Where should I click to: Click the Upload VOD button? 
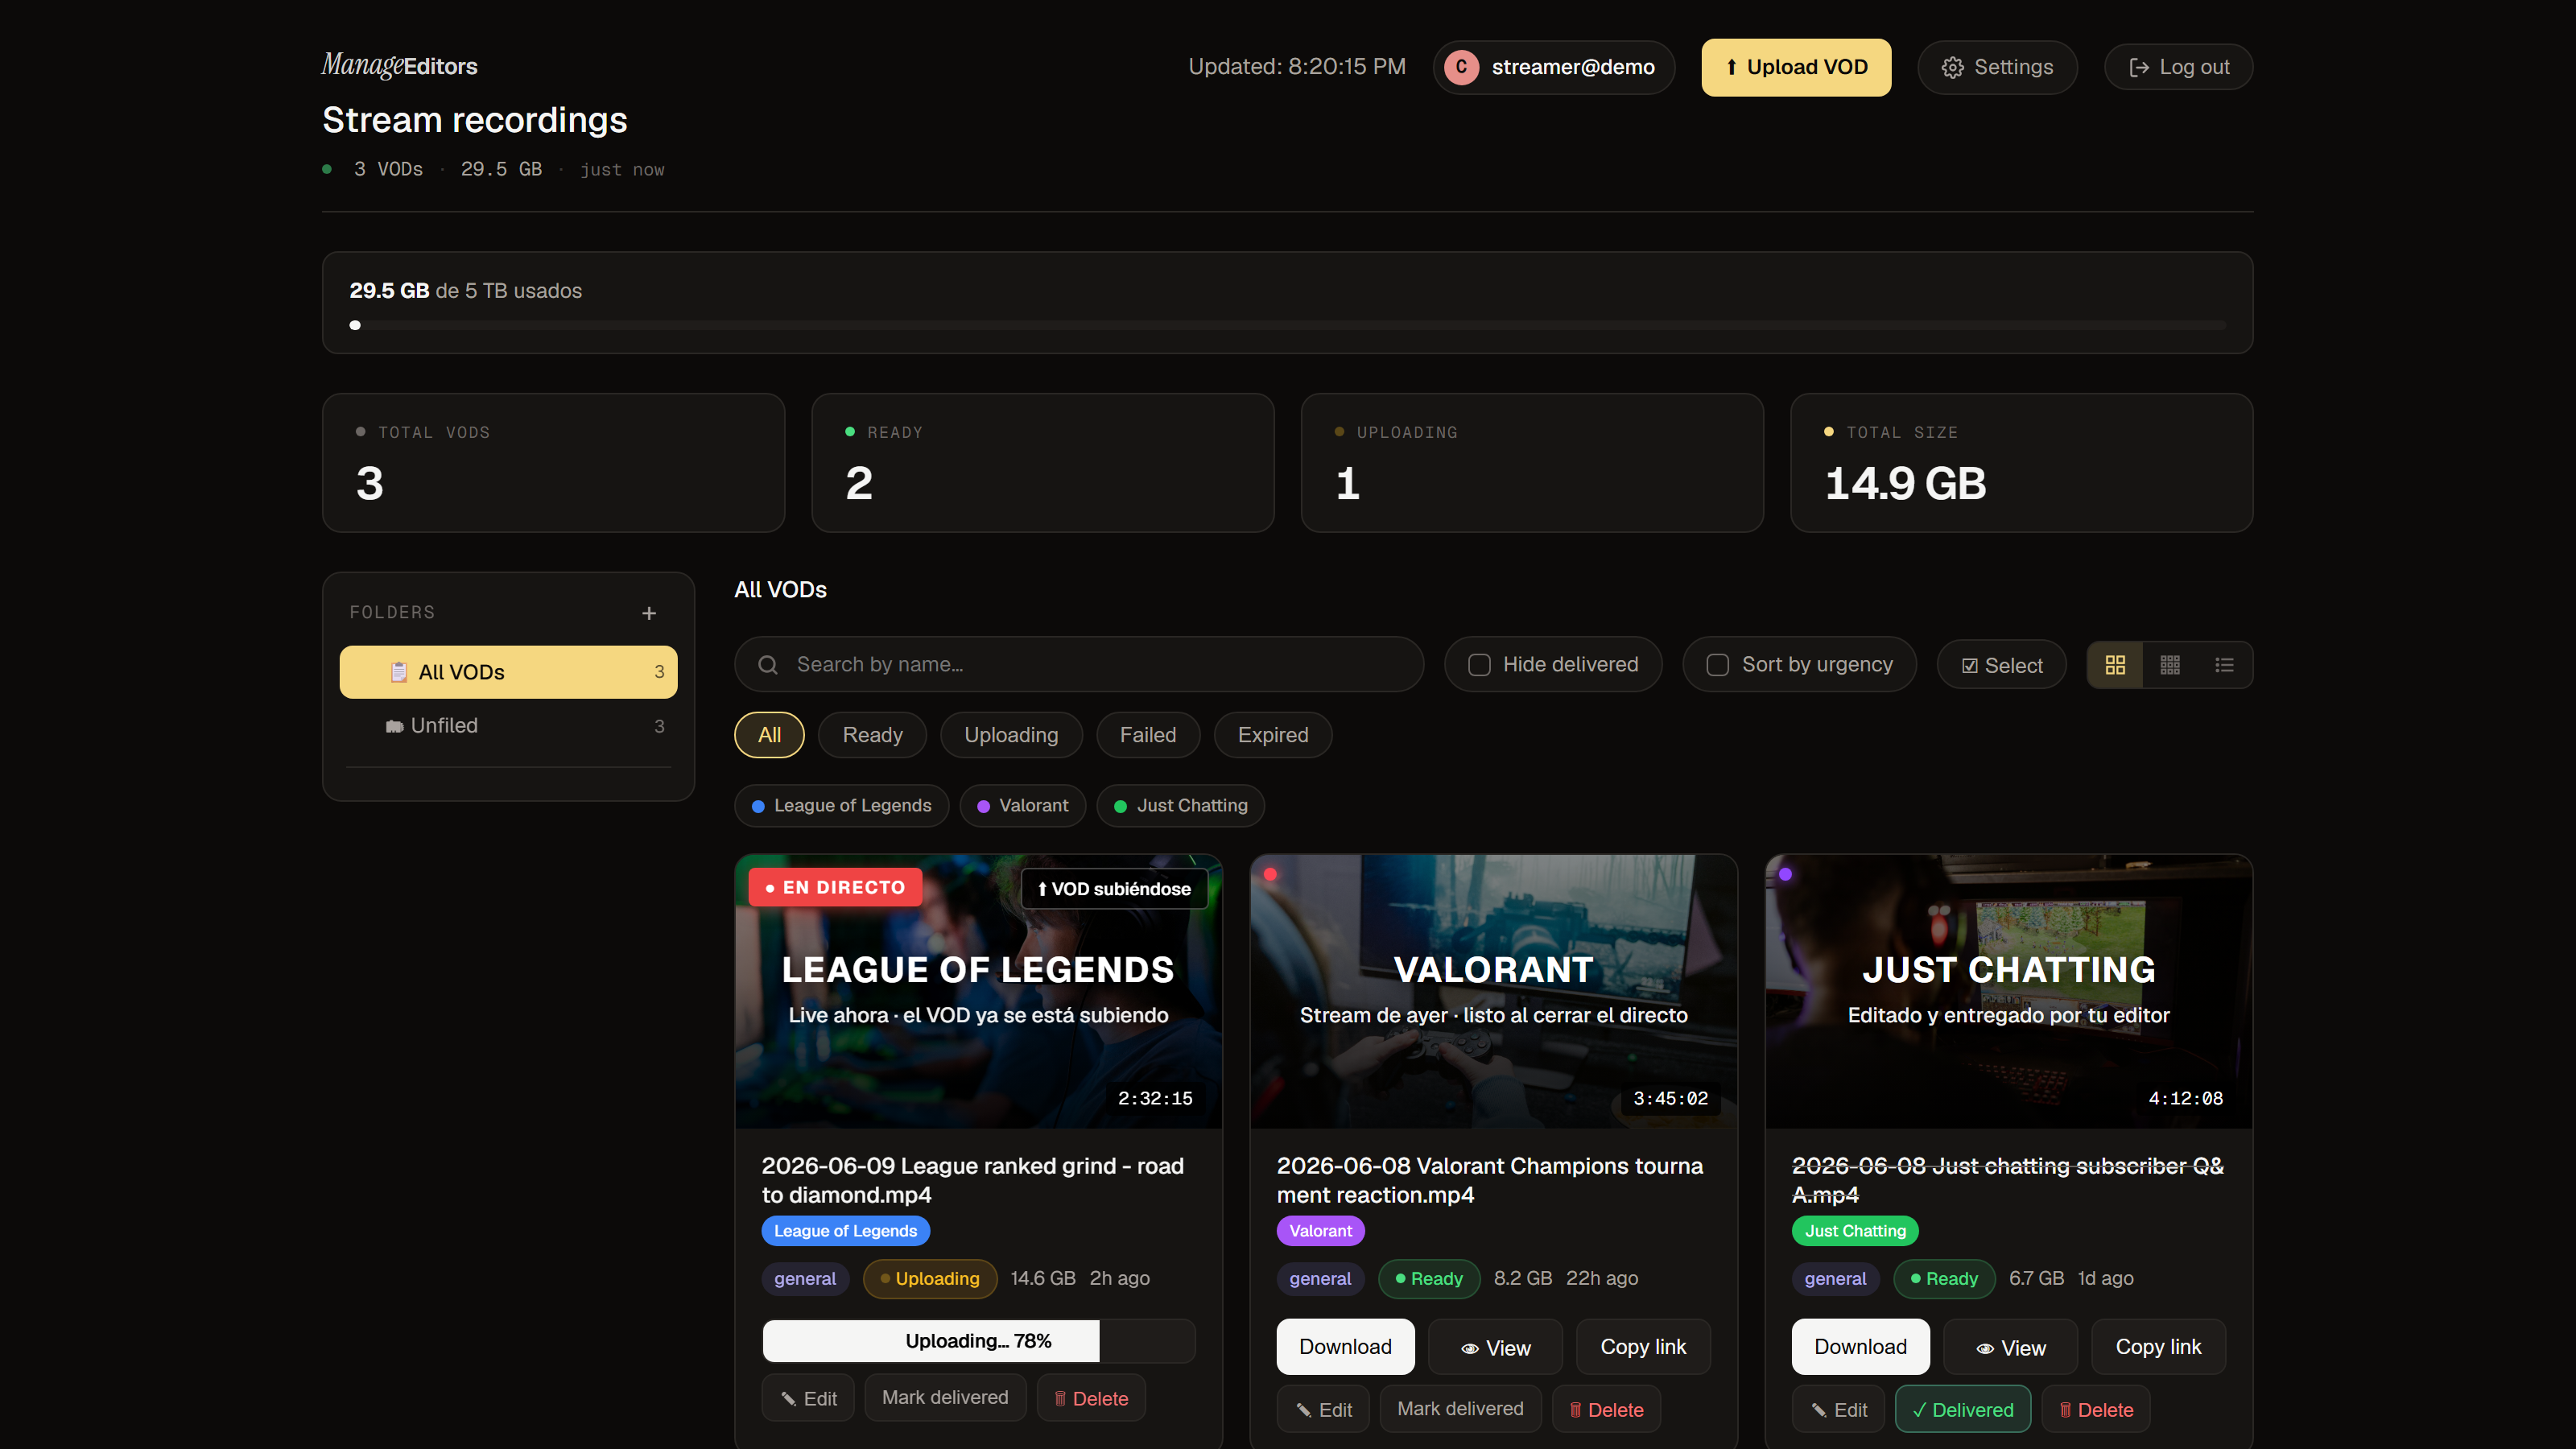pos(1796,67)
